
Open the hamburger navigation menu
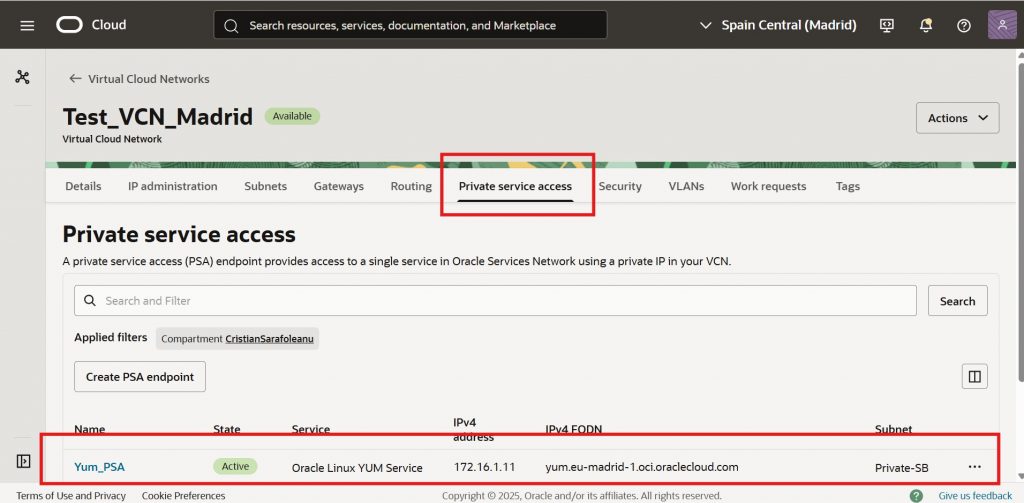pos(27,25)
